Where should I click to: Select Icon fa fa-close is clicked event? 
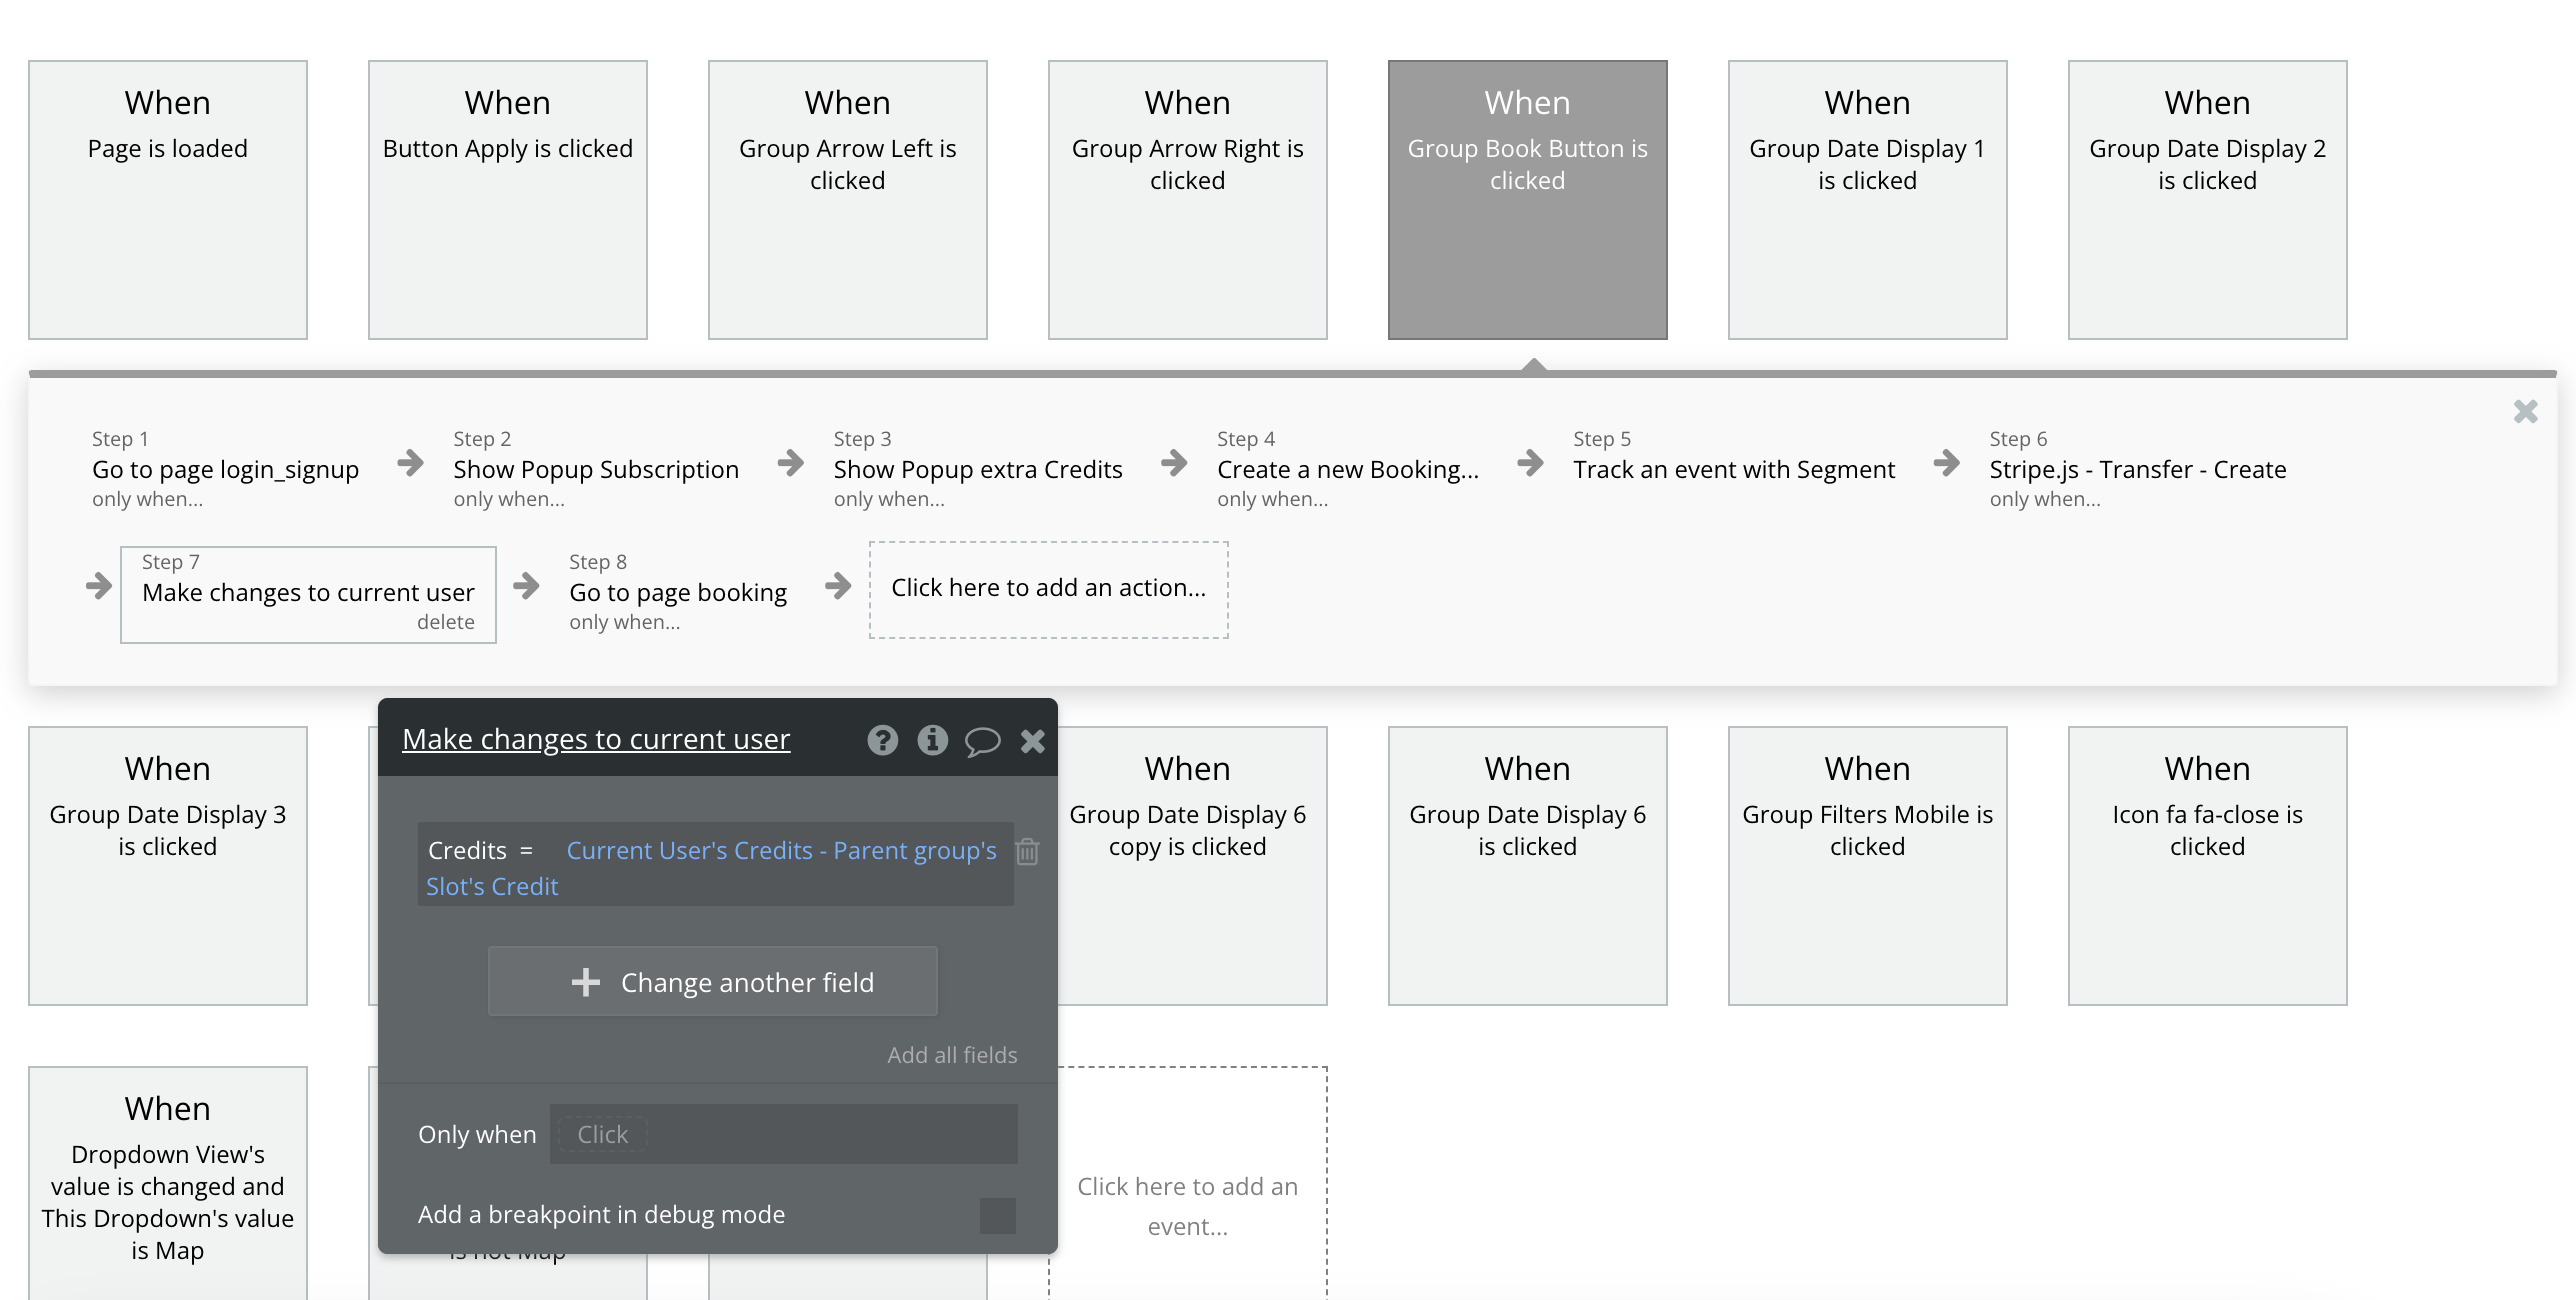[x=2206, y=865]
